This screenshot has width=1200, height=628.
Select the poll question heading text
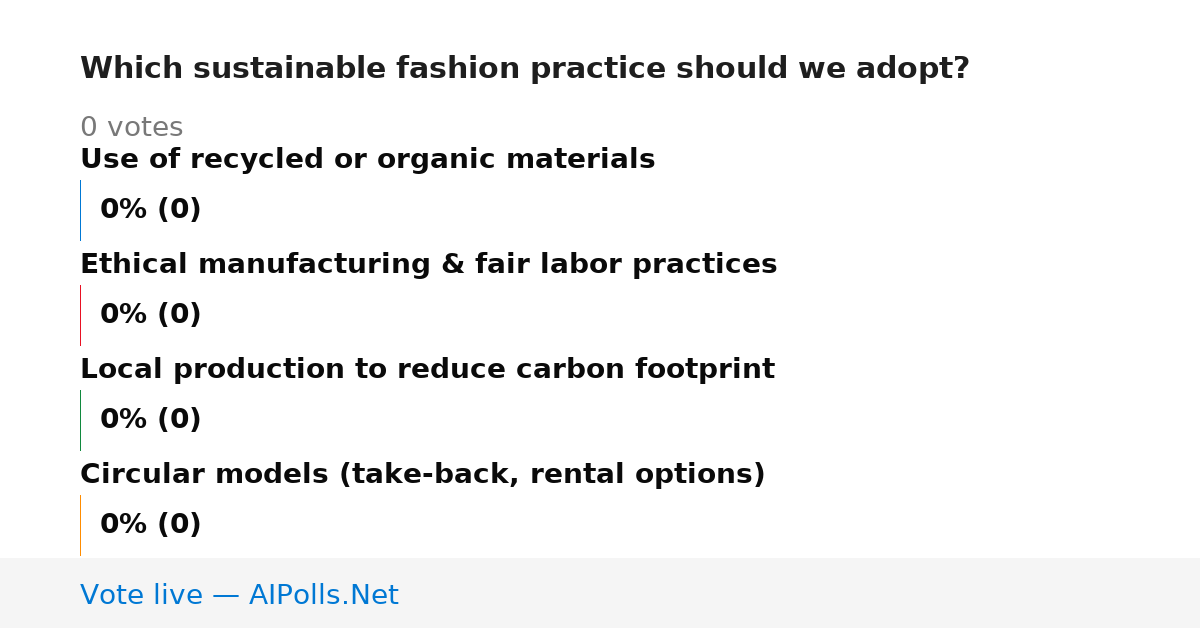click(x=525, y=69)
